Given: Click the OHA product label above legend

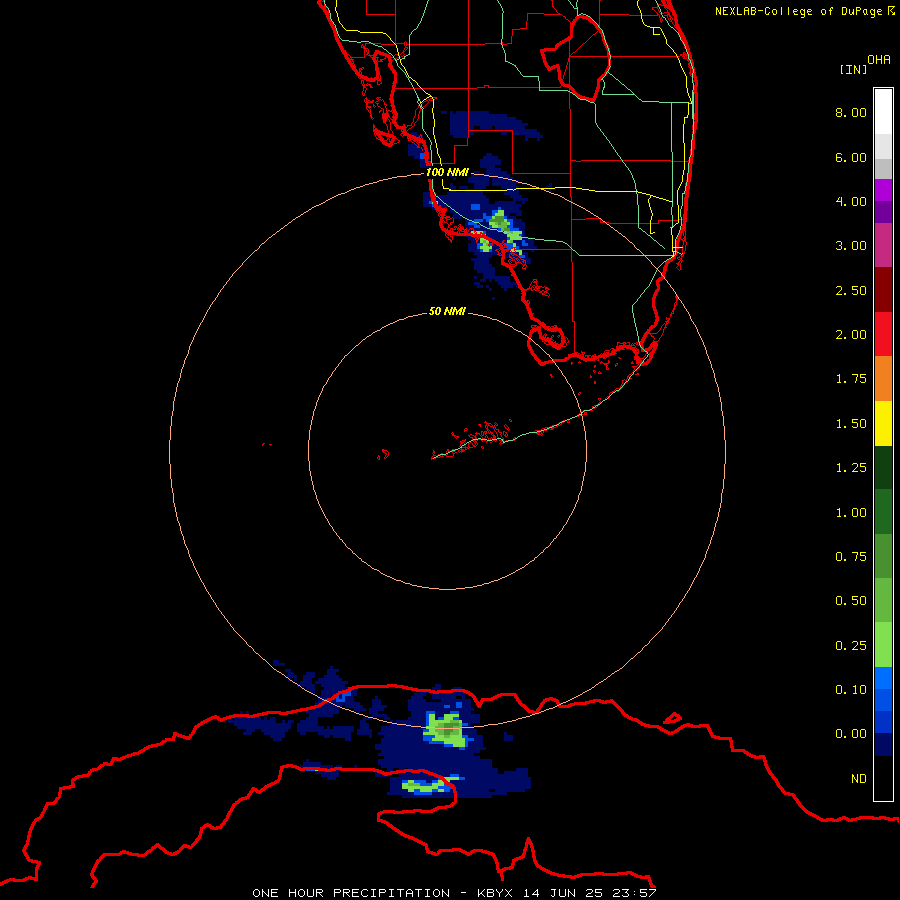Looking at the screenshot, I should coord(879,60).
